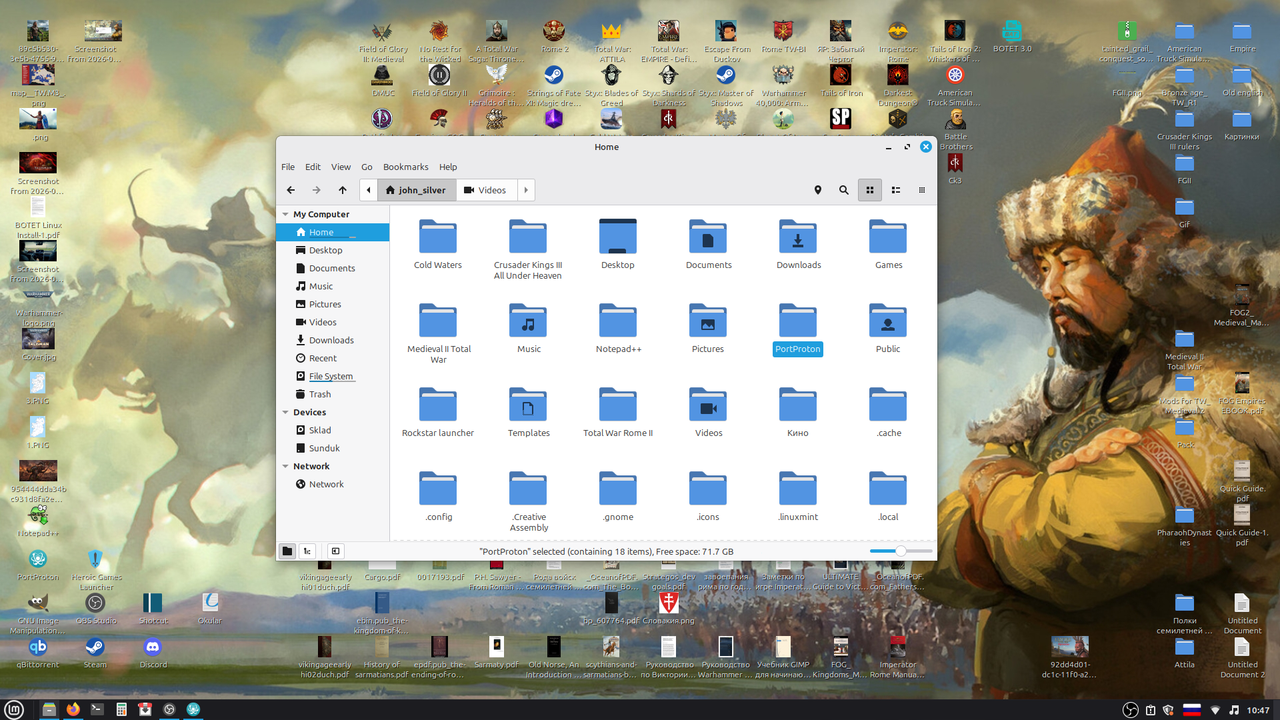
Task: Show treeview in sidebar
Action: pyautogui.click(x=308, y=551)
